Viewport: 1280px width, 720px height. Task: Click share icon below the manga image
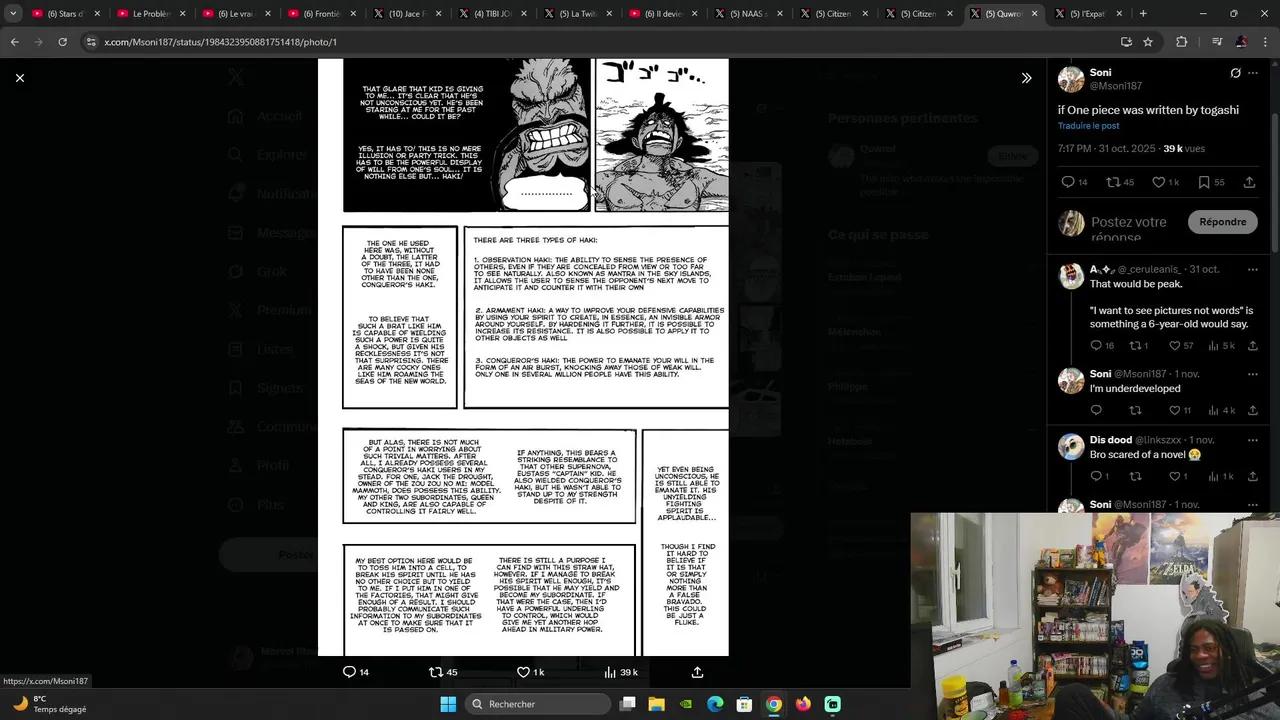click(x=697, y=672)
